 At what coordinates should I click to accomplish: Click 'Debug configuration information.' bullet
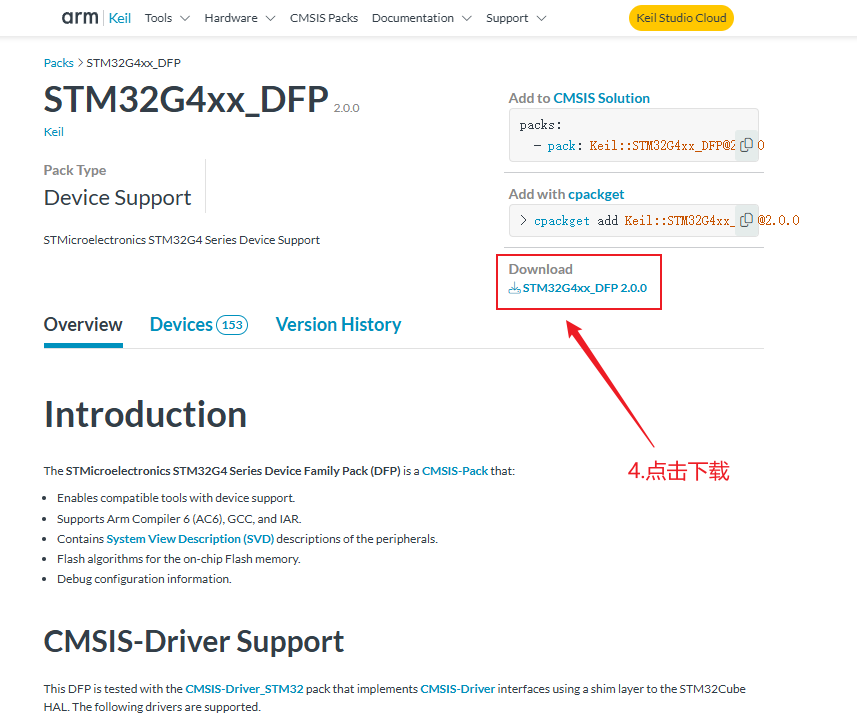144,579
